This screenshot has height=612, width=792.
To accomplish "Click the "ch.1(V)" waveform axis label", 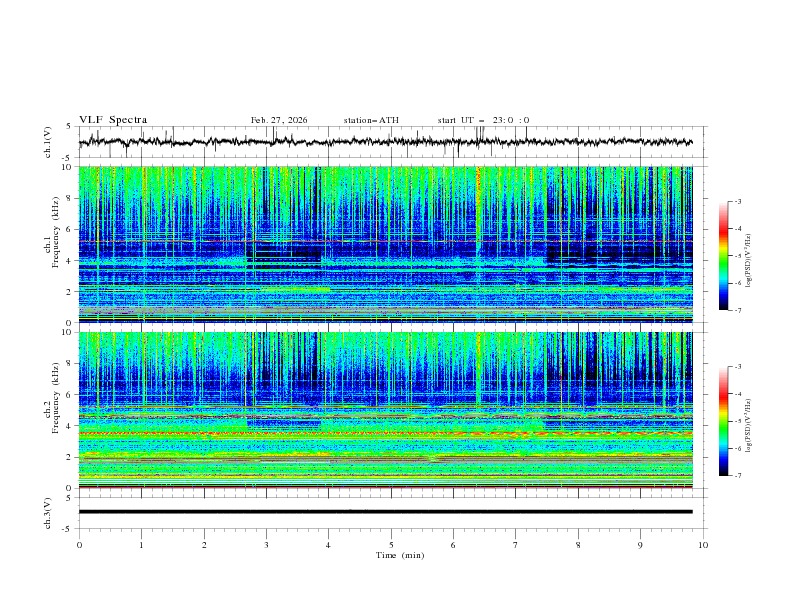I will [48, 142].
